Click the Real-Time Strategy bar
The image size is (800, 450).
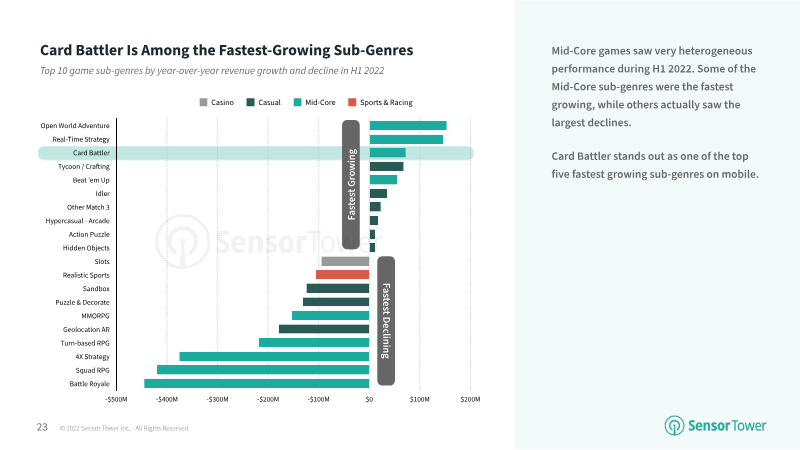pyautogui.click(x=406, y=139)
